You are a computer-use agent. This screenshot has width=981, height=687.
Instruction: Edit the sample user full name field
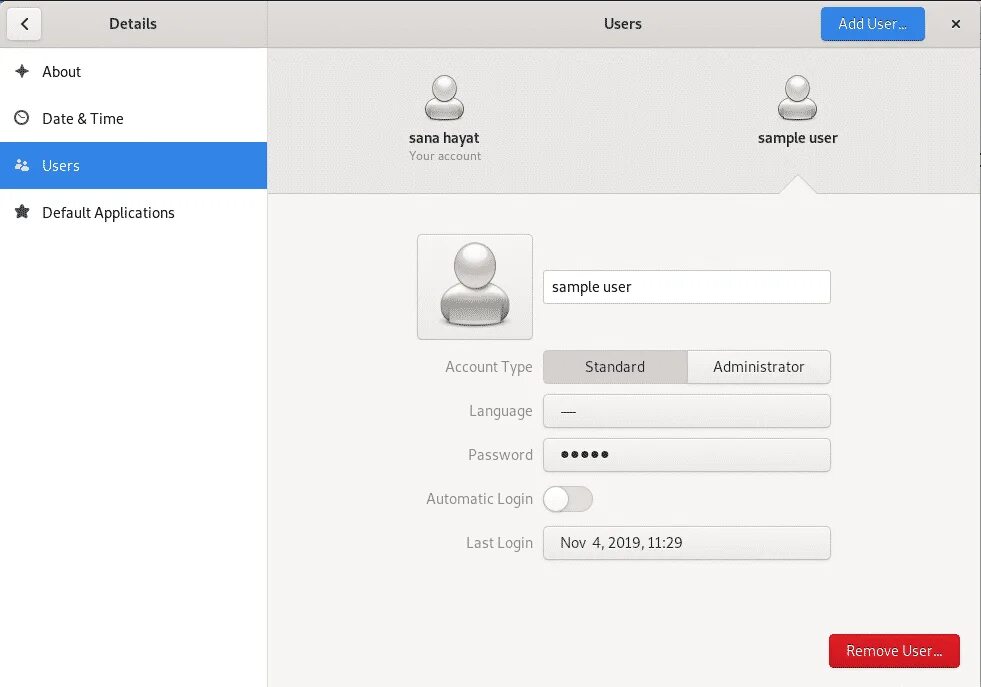click(x=687, y=287)
